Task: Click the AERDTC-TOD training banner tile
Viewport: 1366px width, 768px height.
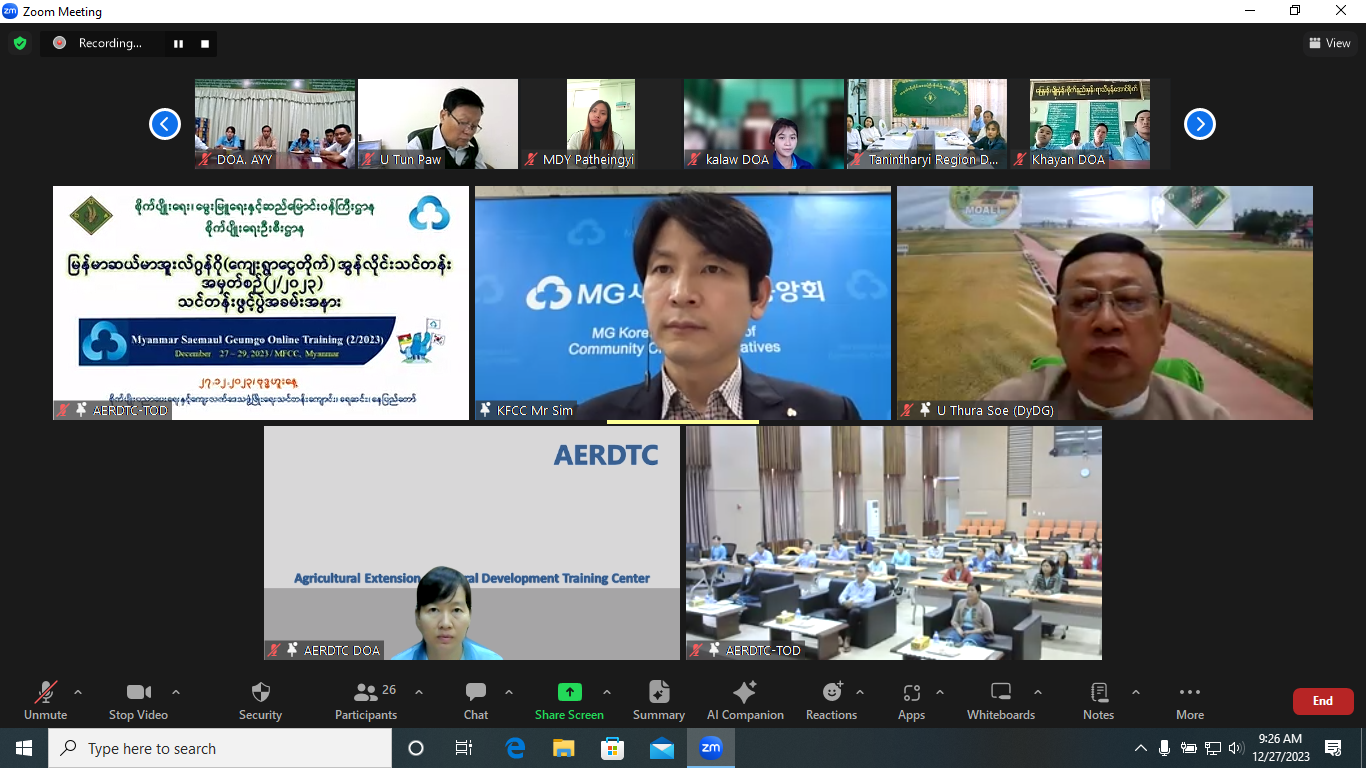Action: (x=261, y=303)
